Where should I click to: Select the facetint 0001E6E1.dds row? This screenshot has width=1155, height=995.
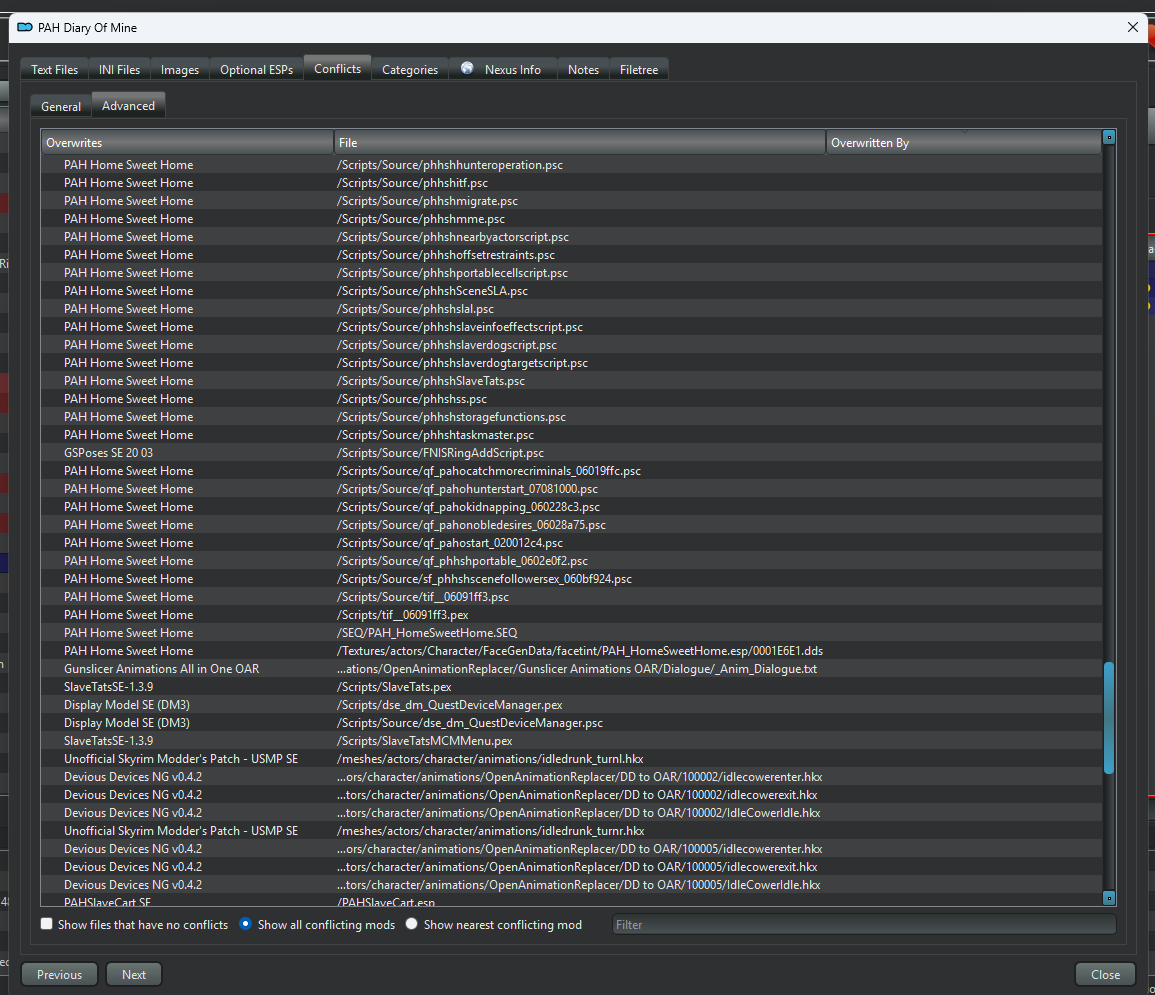572,651
